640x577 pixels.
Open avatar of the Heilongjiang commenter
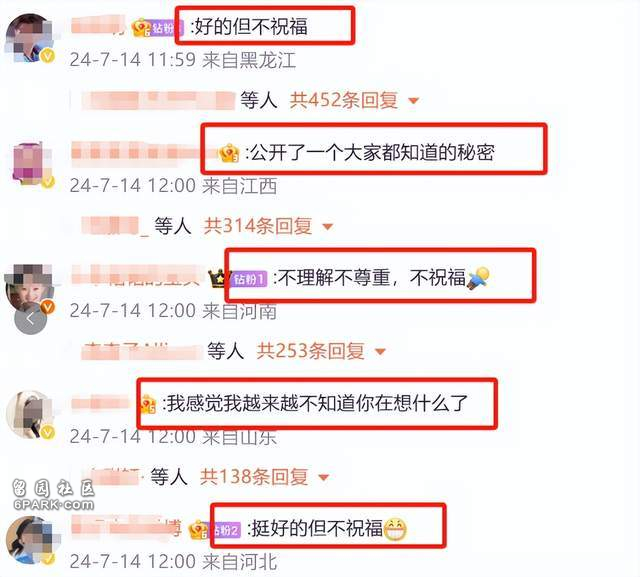[x=29, y=38]
